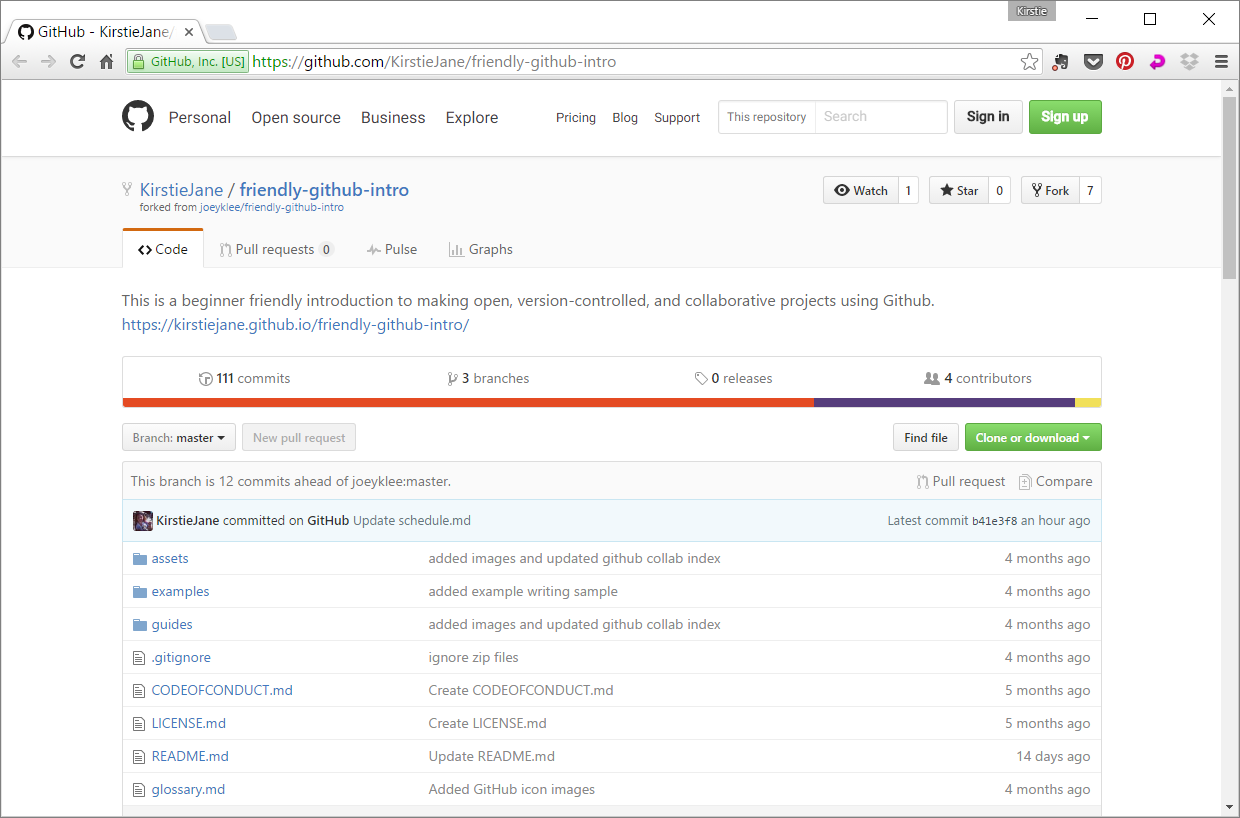Image resolution: width=1240 pixels, height=818 pixels.
Task: Click the GitHub Octocat logo
Action: click(x=138, y=117)
